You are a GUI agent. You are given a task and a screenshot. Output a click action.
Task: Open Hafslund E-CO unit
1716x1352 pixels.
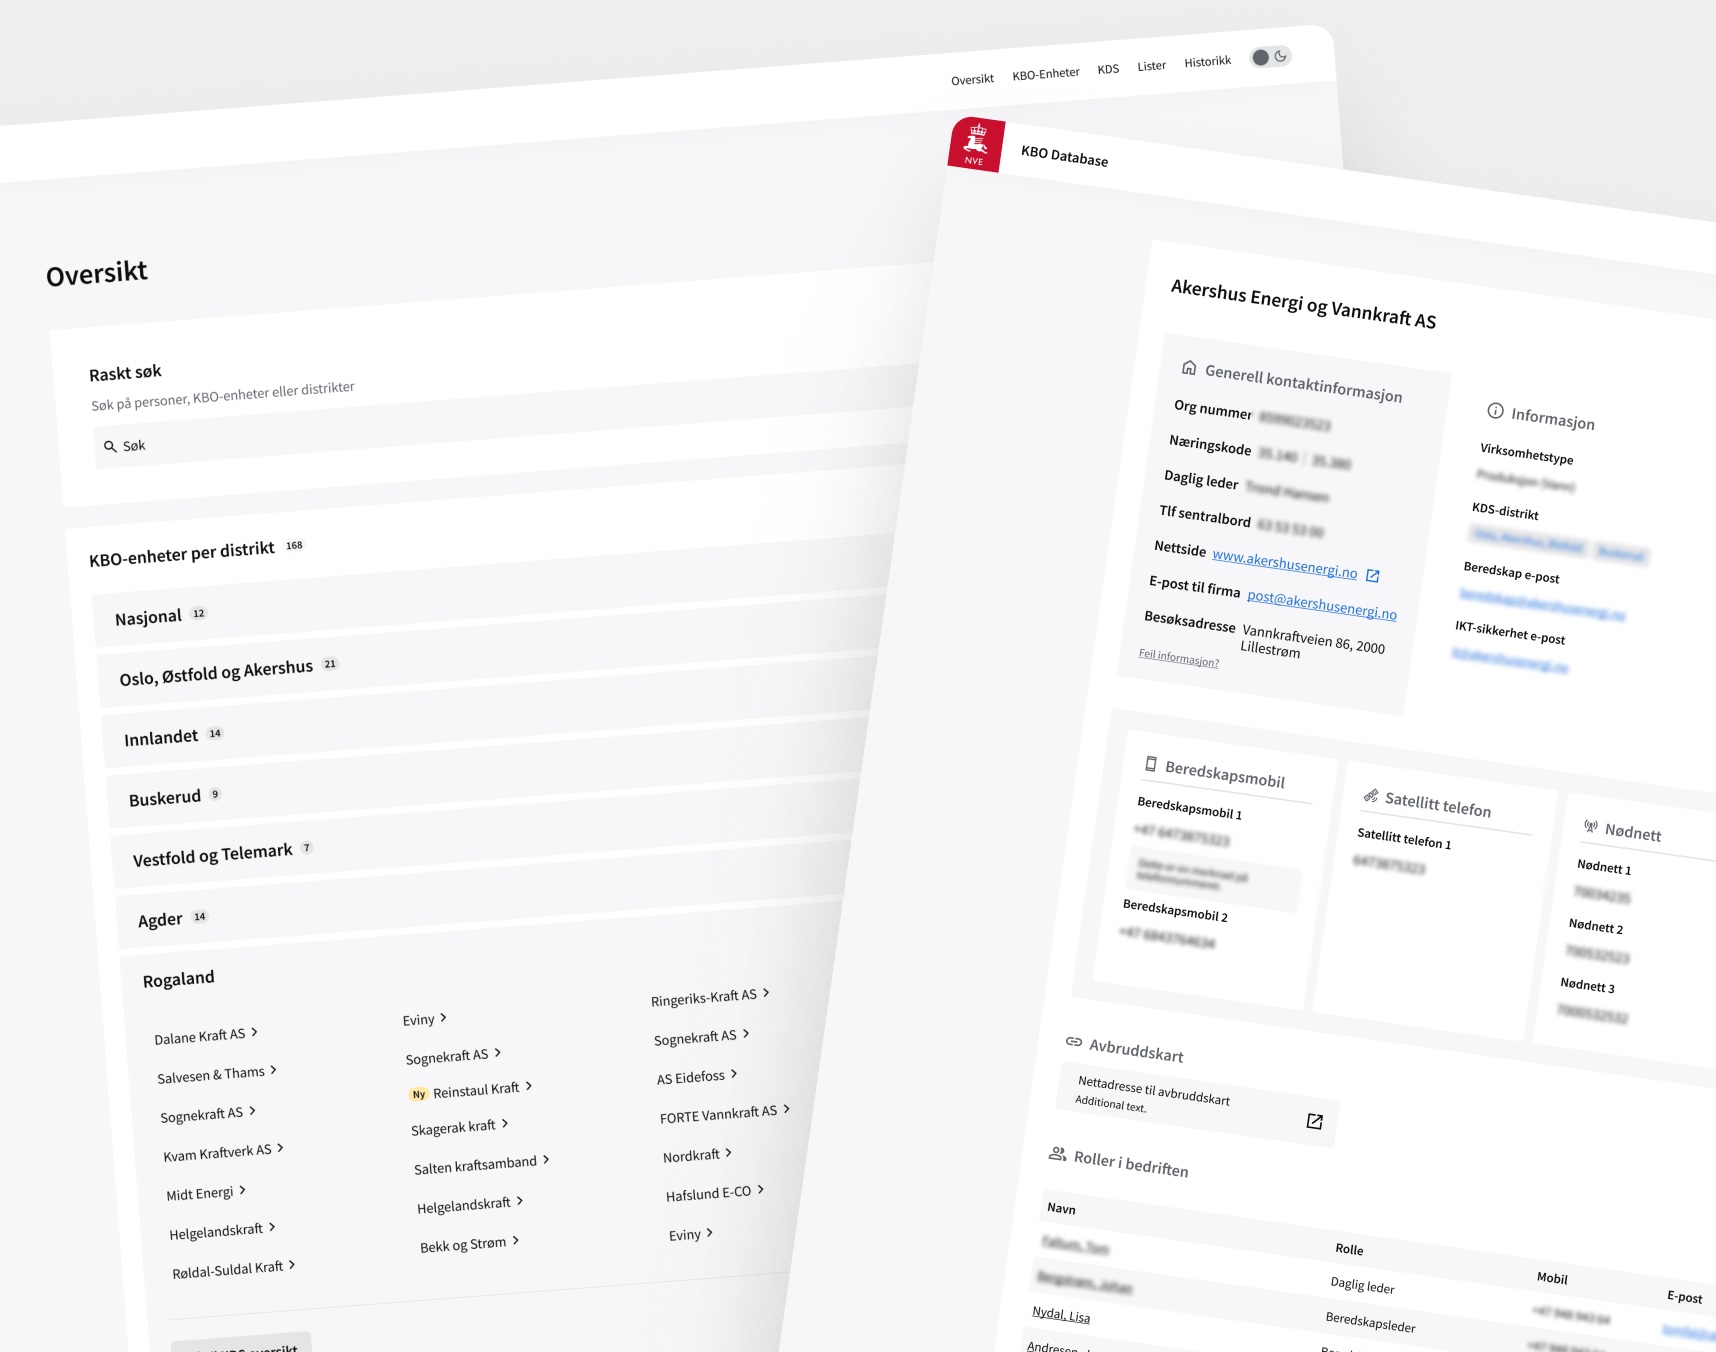point(715,1193)
